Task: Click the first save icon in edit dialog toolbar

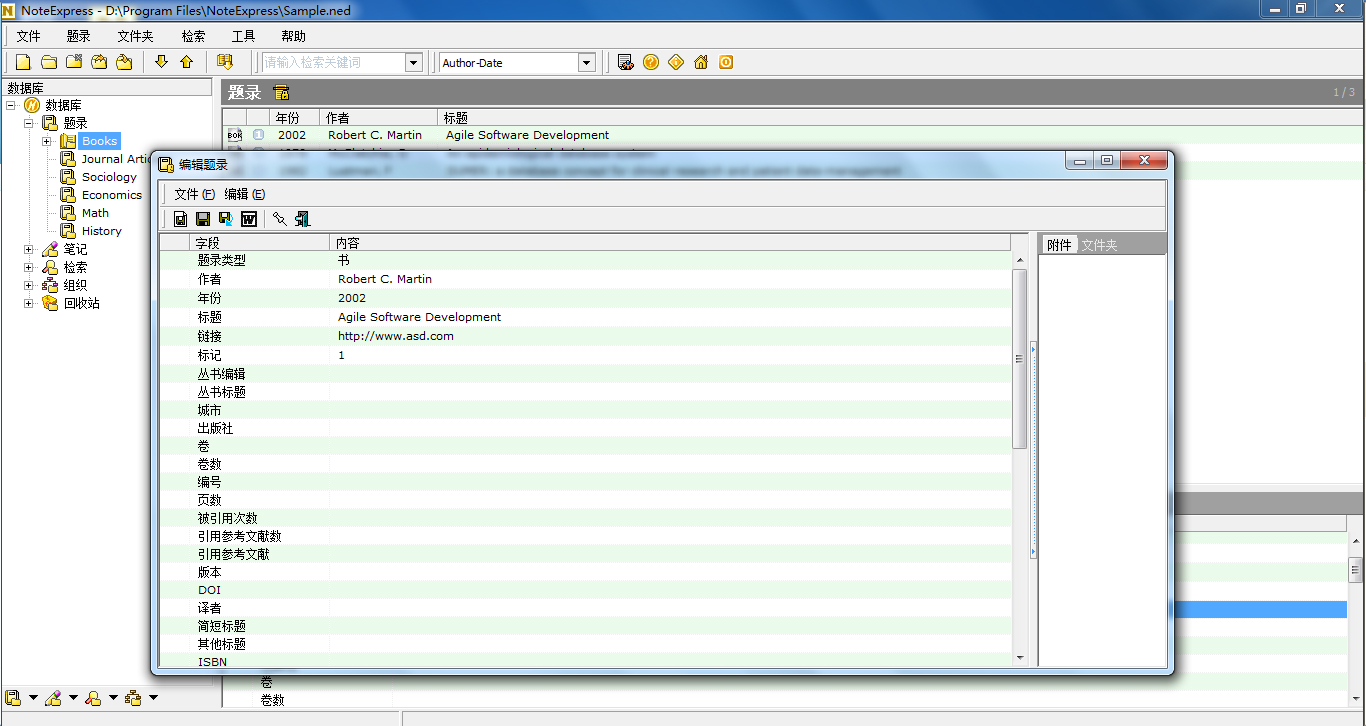Action: (180, 219)
